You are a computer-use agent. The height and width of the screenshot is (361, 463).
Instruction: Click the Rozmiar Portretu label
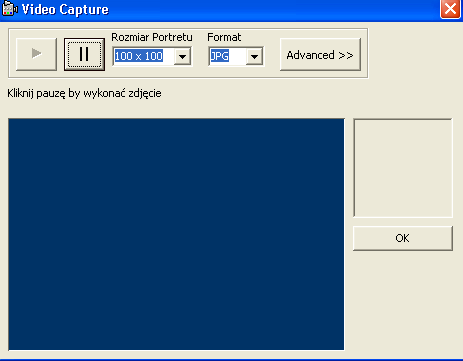tap(152, 37)
